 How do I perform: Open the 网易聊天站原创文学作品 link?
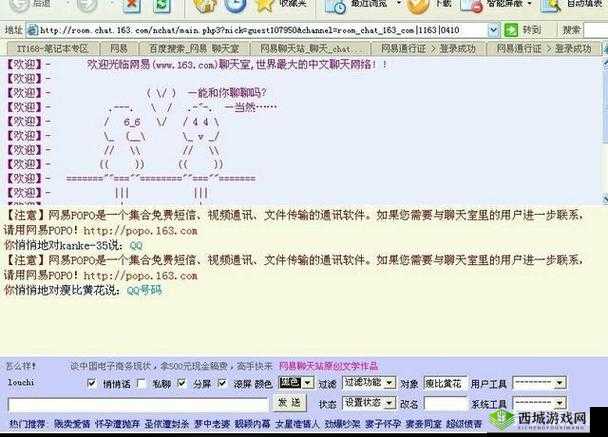click(x=328, y=366)
